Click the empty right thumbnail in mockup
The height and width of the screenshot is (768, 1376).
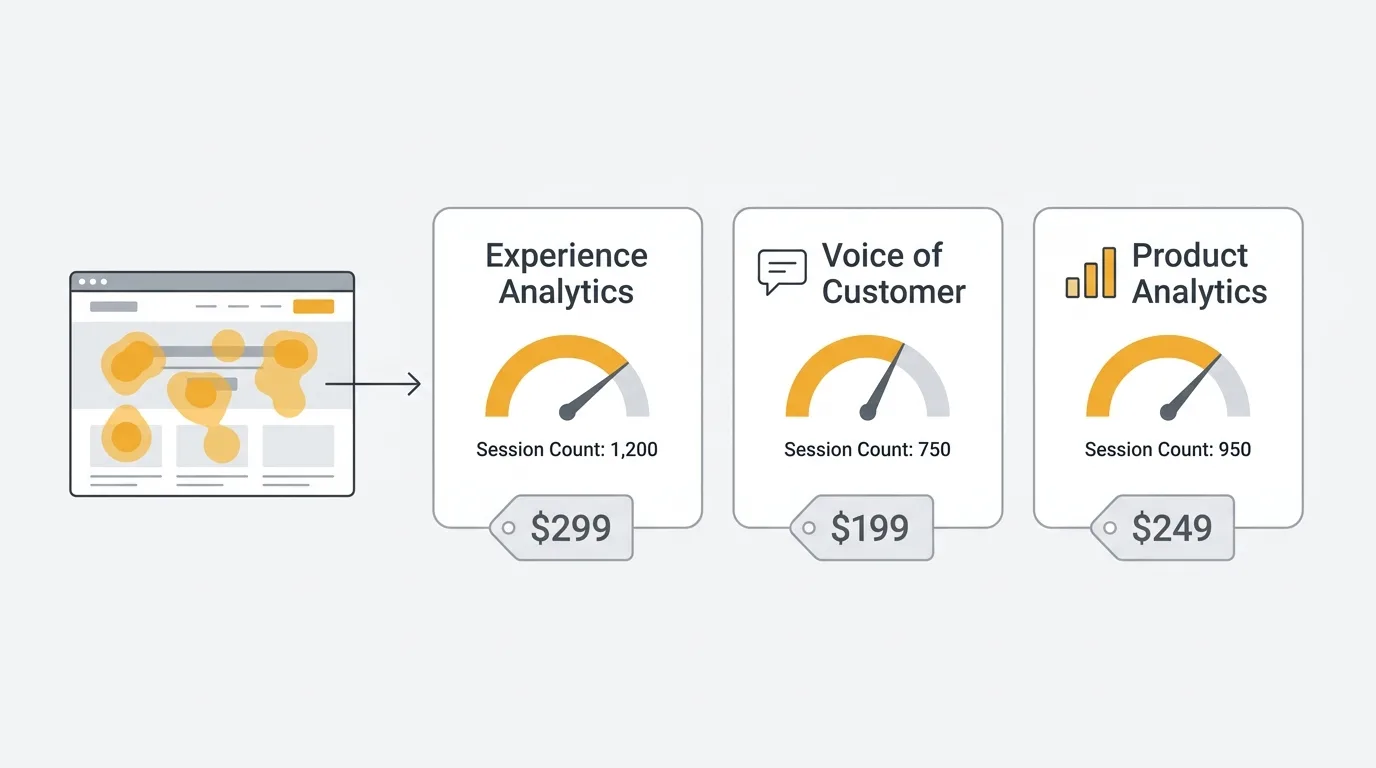pyautogui.click(x=298, y=446)
